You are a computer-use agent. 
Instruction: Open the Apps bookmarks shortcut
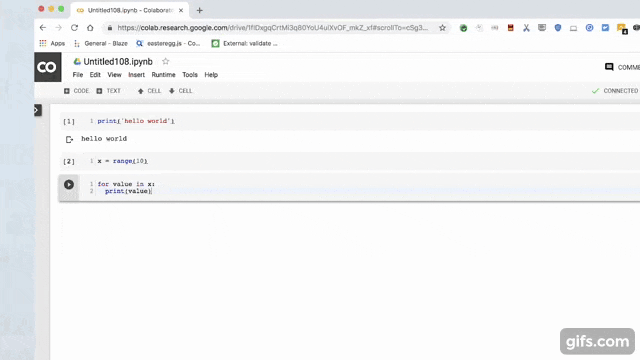[52, 43]
